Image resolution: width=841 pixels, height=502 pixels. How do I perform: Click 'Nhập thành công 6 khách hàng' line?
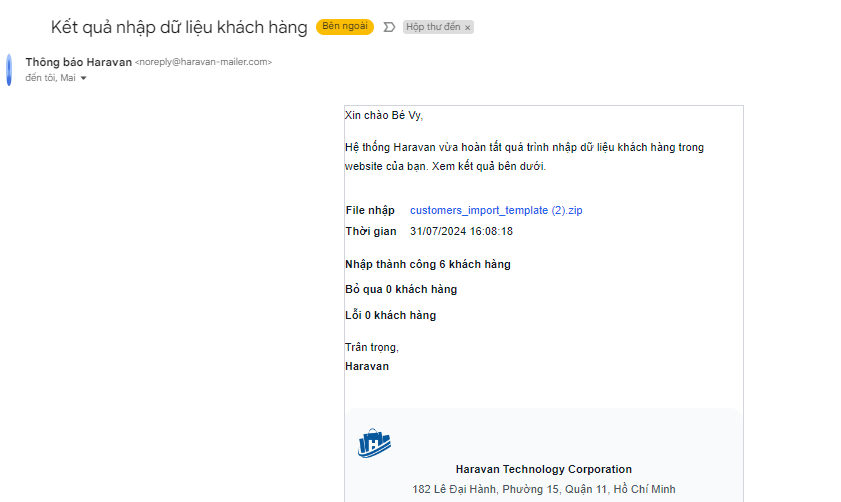pos(428,264)
